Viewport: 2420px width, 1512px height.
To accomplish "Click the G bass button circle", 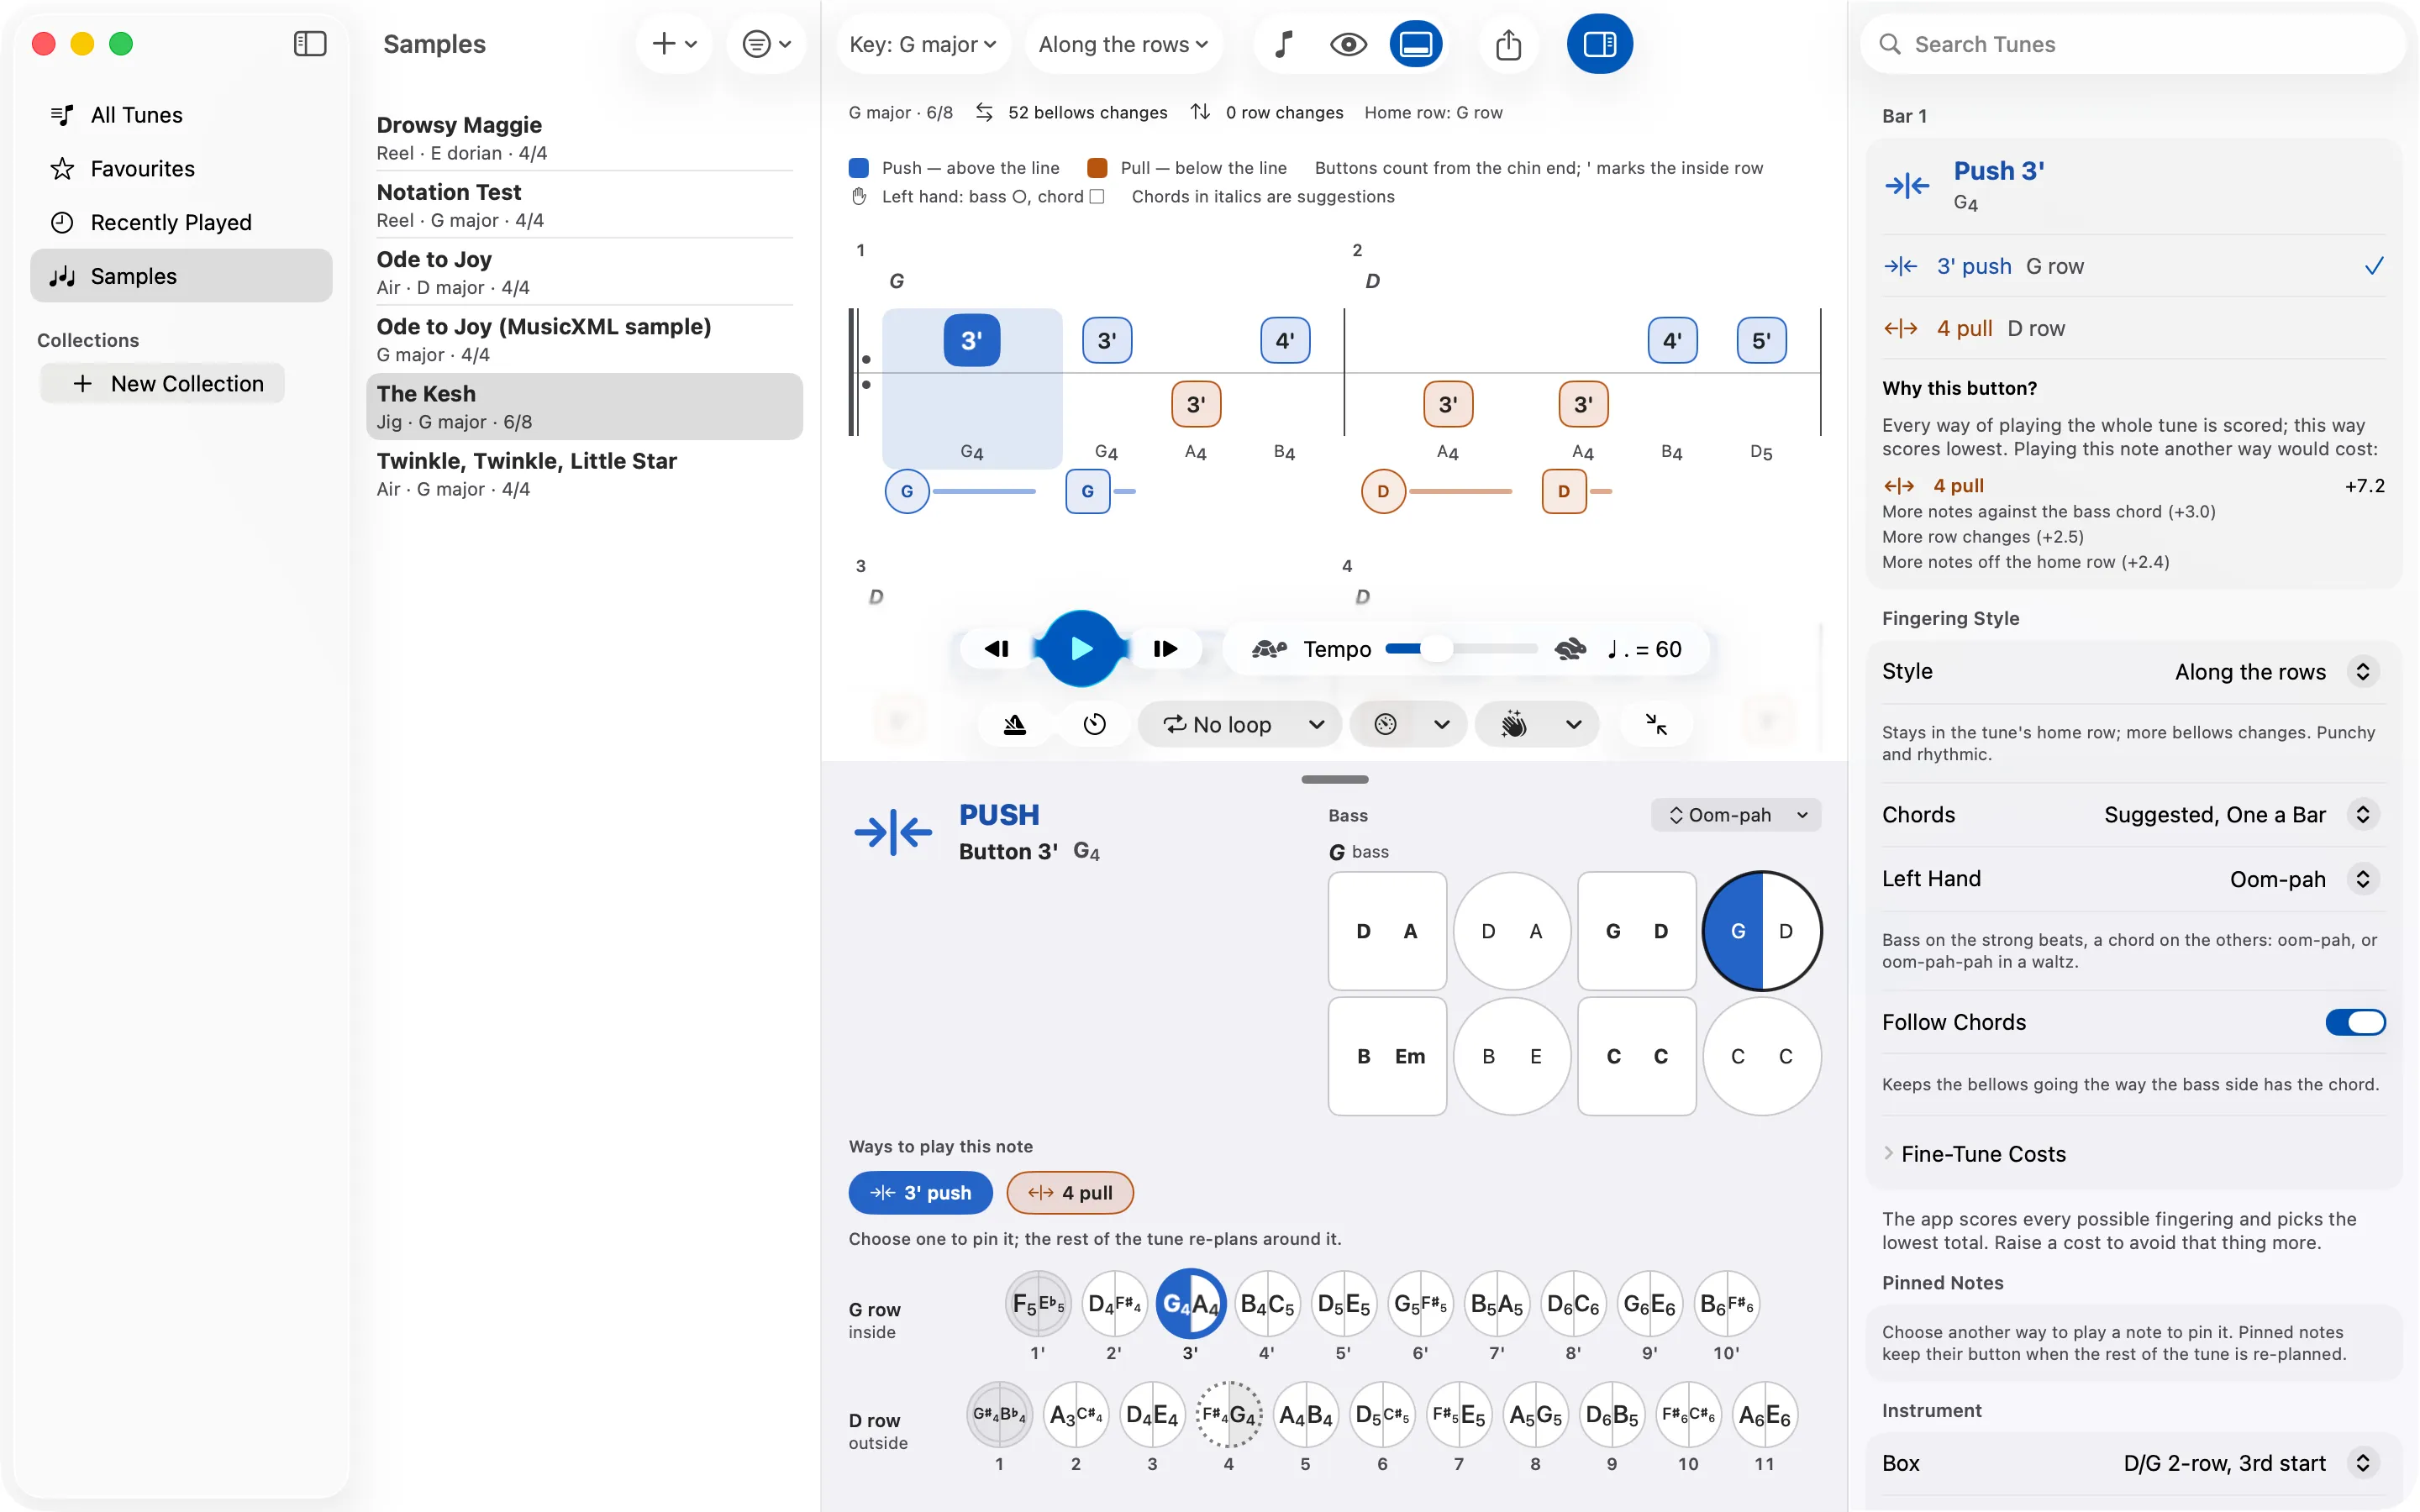I will (1762, 931).
